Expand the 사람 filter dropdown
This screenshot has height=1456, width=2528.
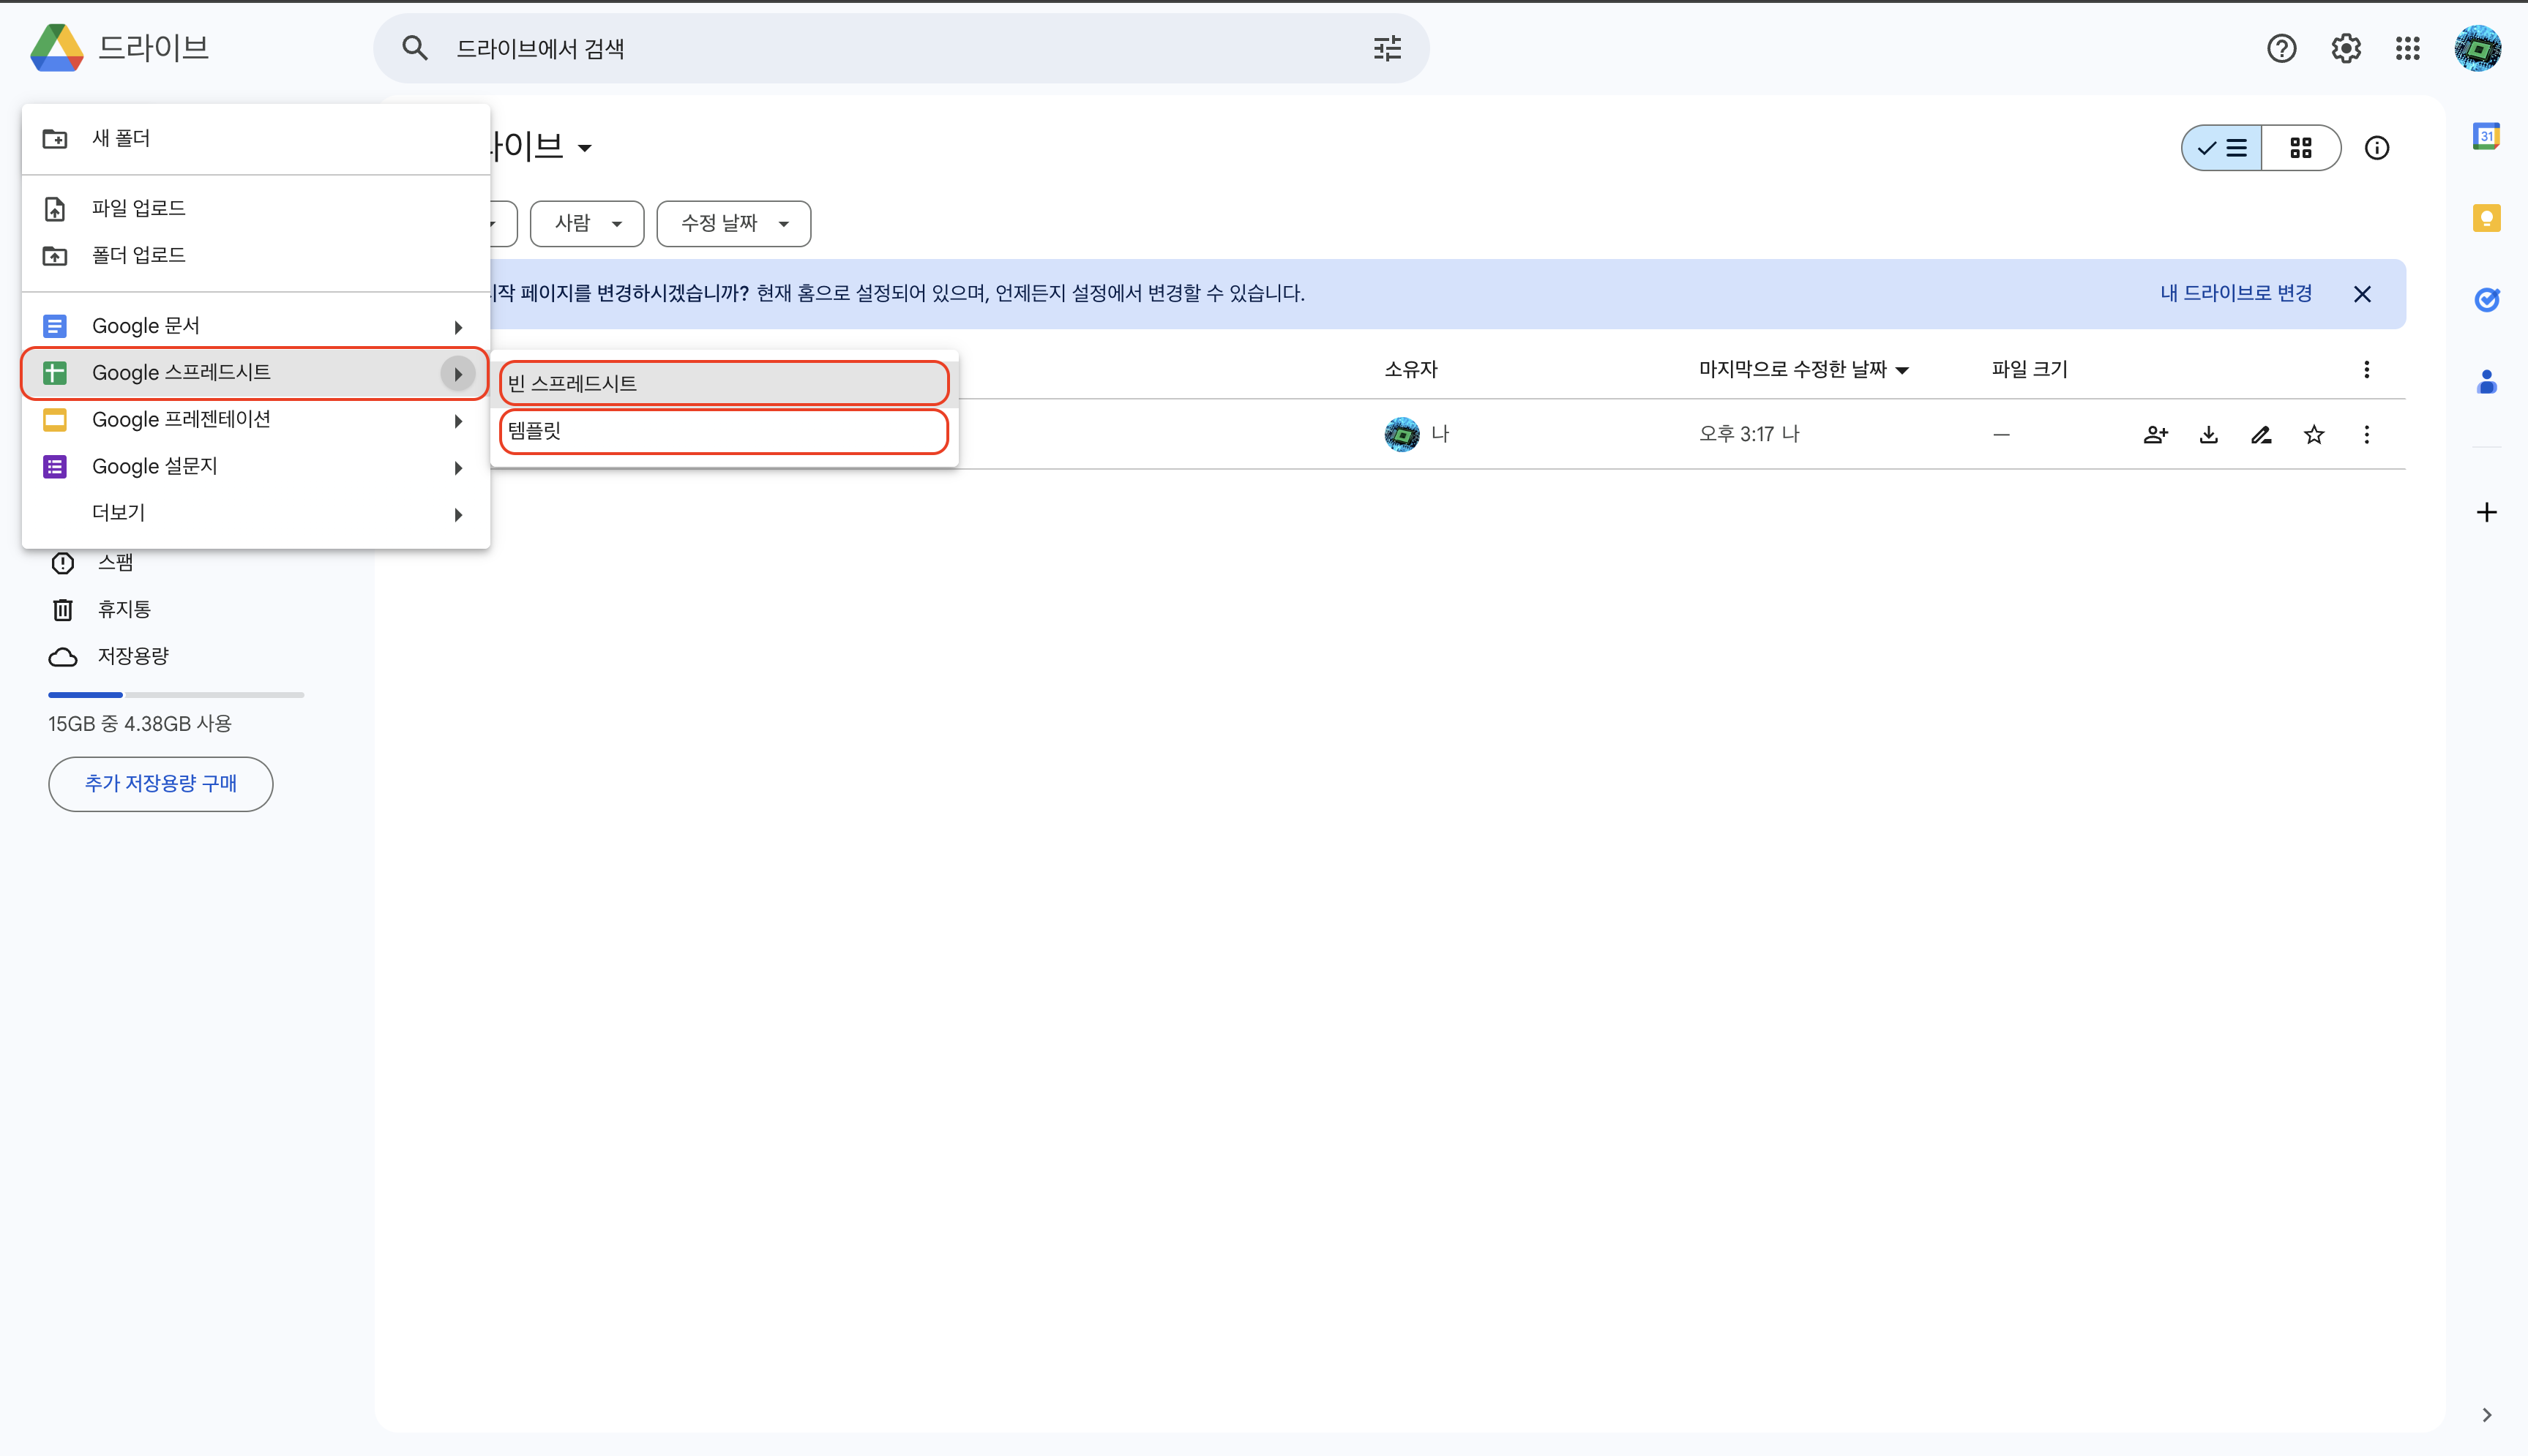tap(587, 223)
